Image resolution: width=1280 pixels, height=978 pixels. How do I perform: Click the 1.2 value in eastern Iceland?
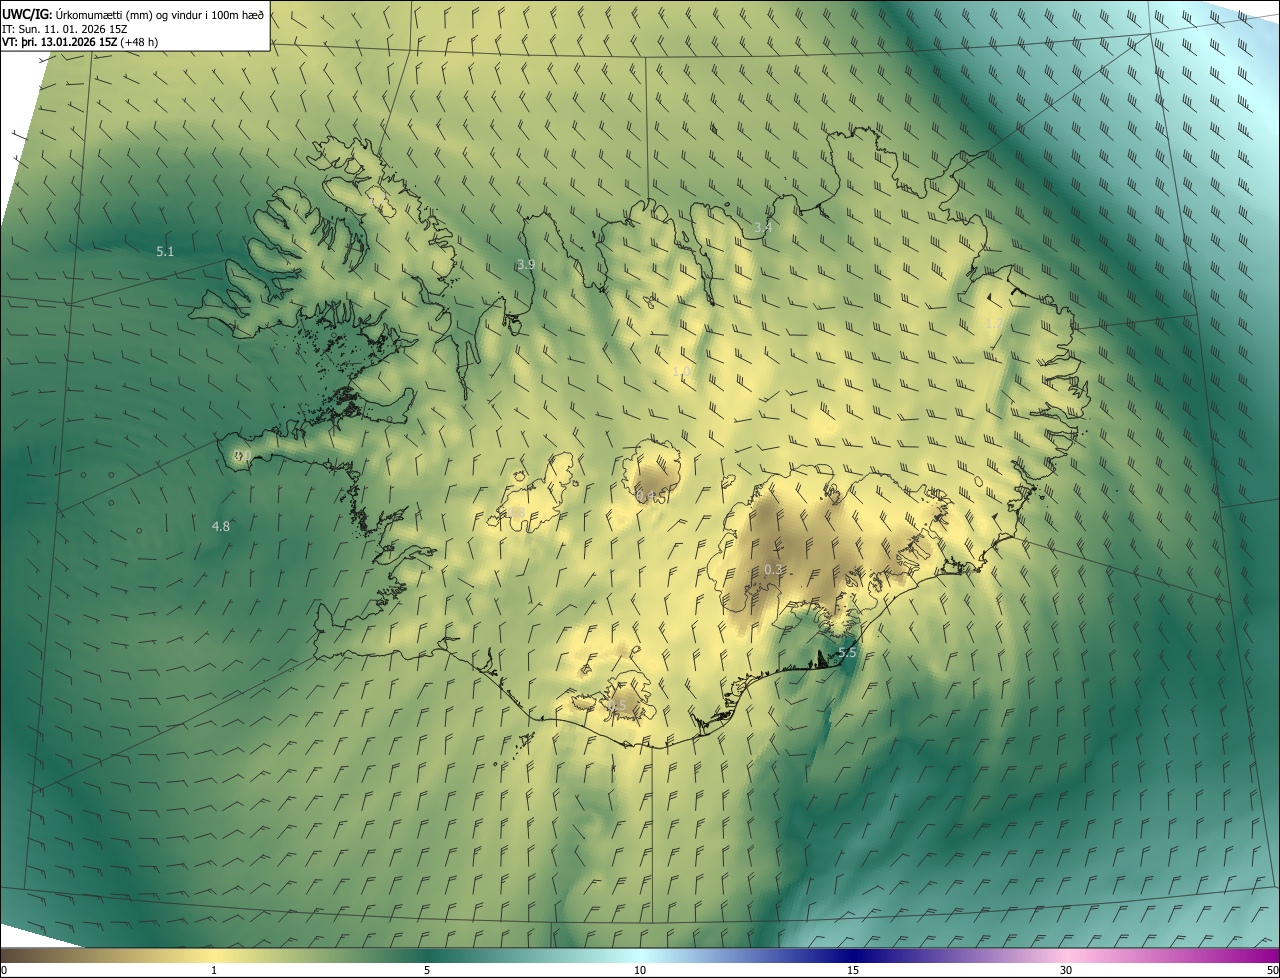click(994, 323)
